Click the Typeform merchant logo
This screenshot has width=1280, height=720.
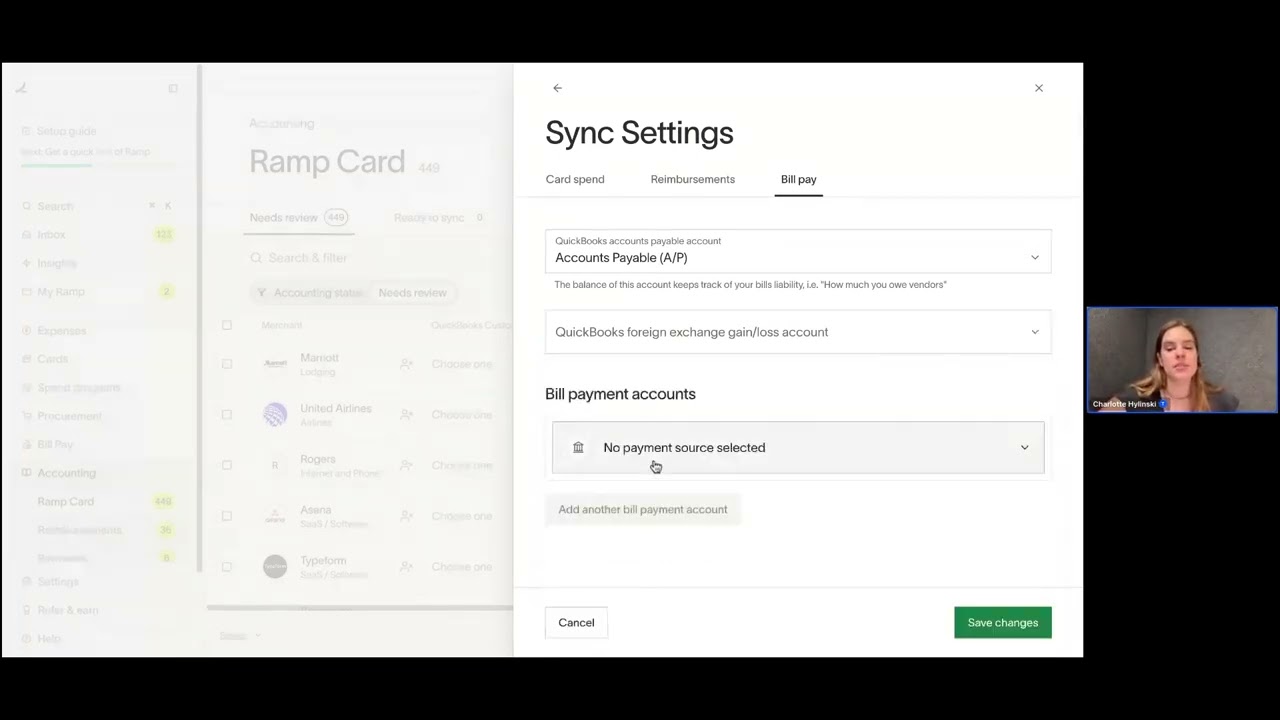coord(275,567)
